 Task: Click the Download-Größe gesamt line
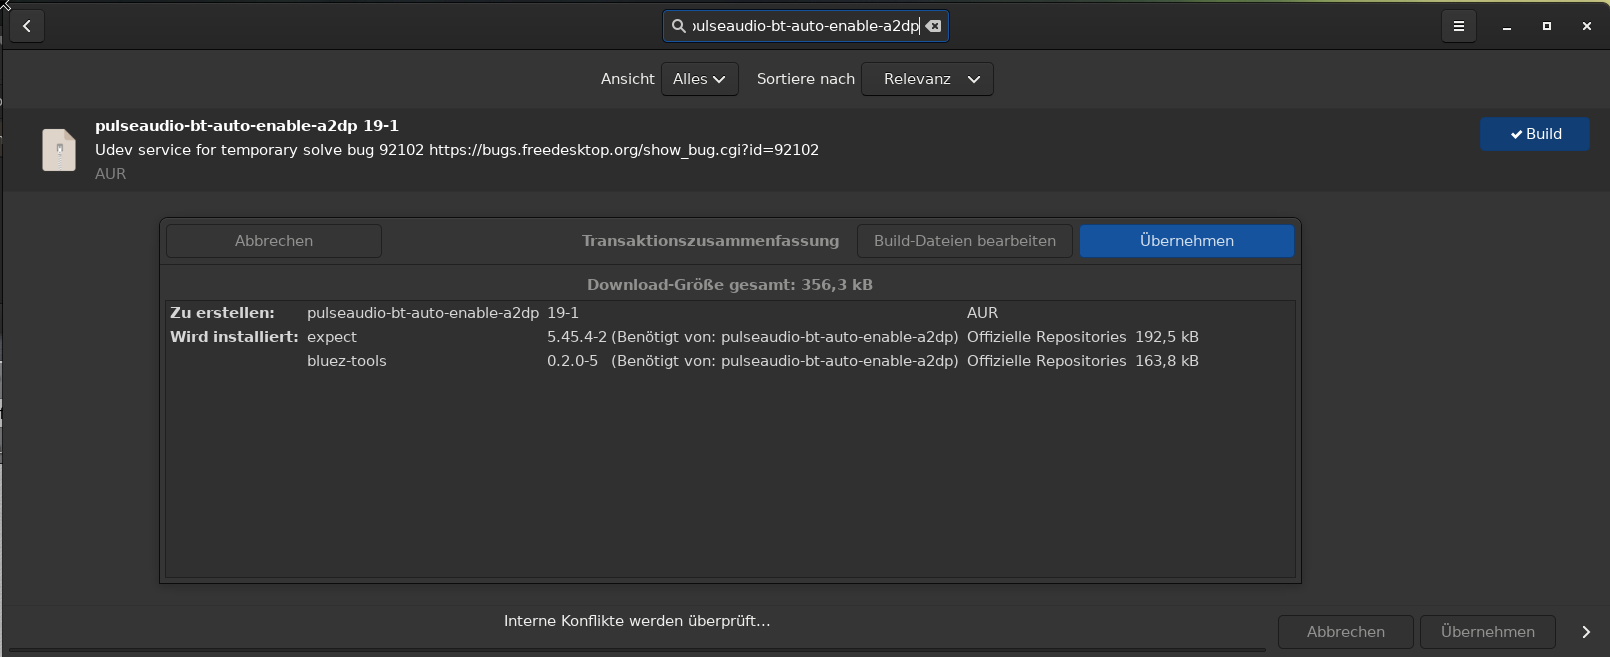730,285
